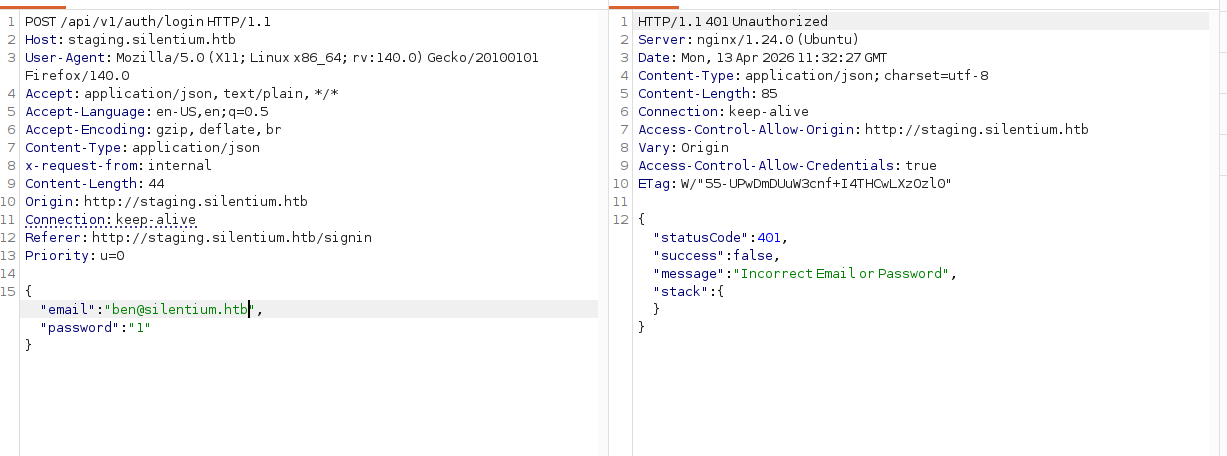1227x456 pixels.
Task: Click the request 'Origin' header name on line 10
Action: 51,201
